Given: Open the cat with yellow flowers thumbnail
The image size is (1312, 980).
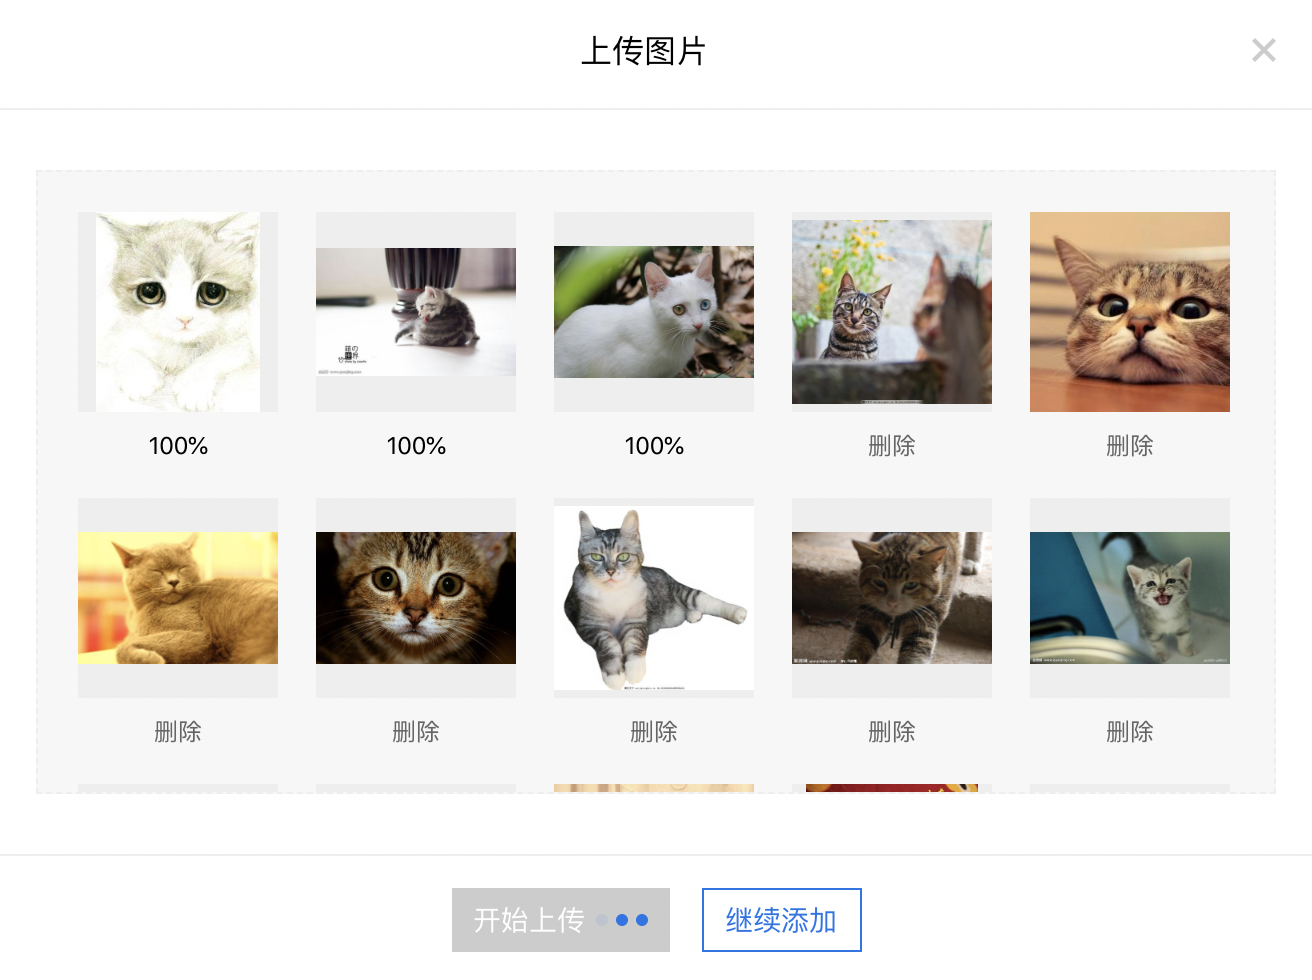Looking at the screenshot, I should tap(892, 312).
